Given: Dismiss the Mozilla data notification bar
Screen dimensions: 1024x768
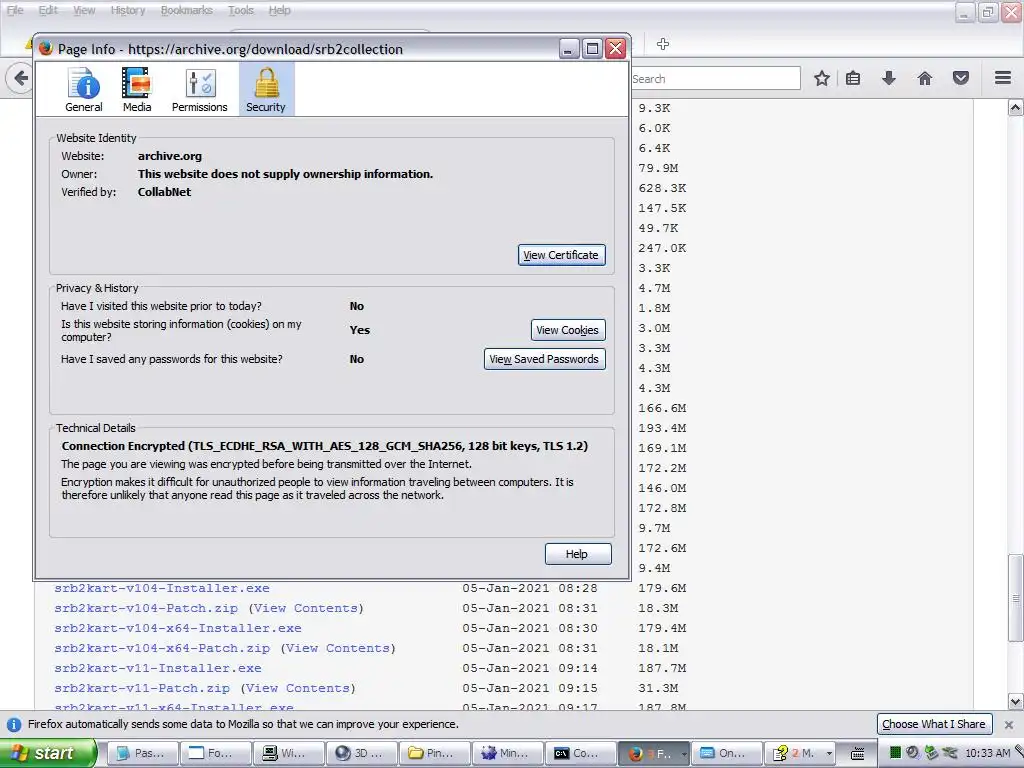Looking at the screenshot, I should (x=1008, y=725).
